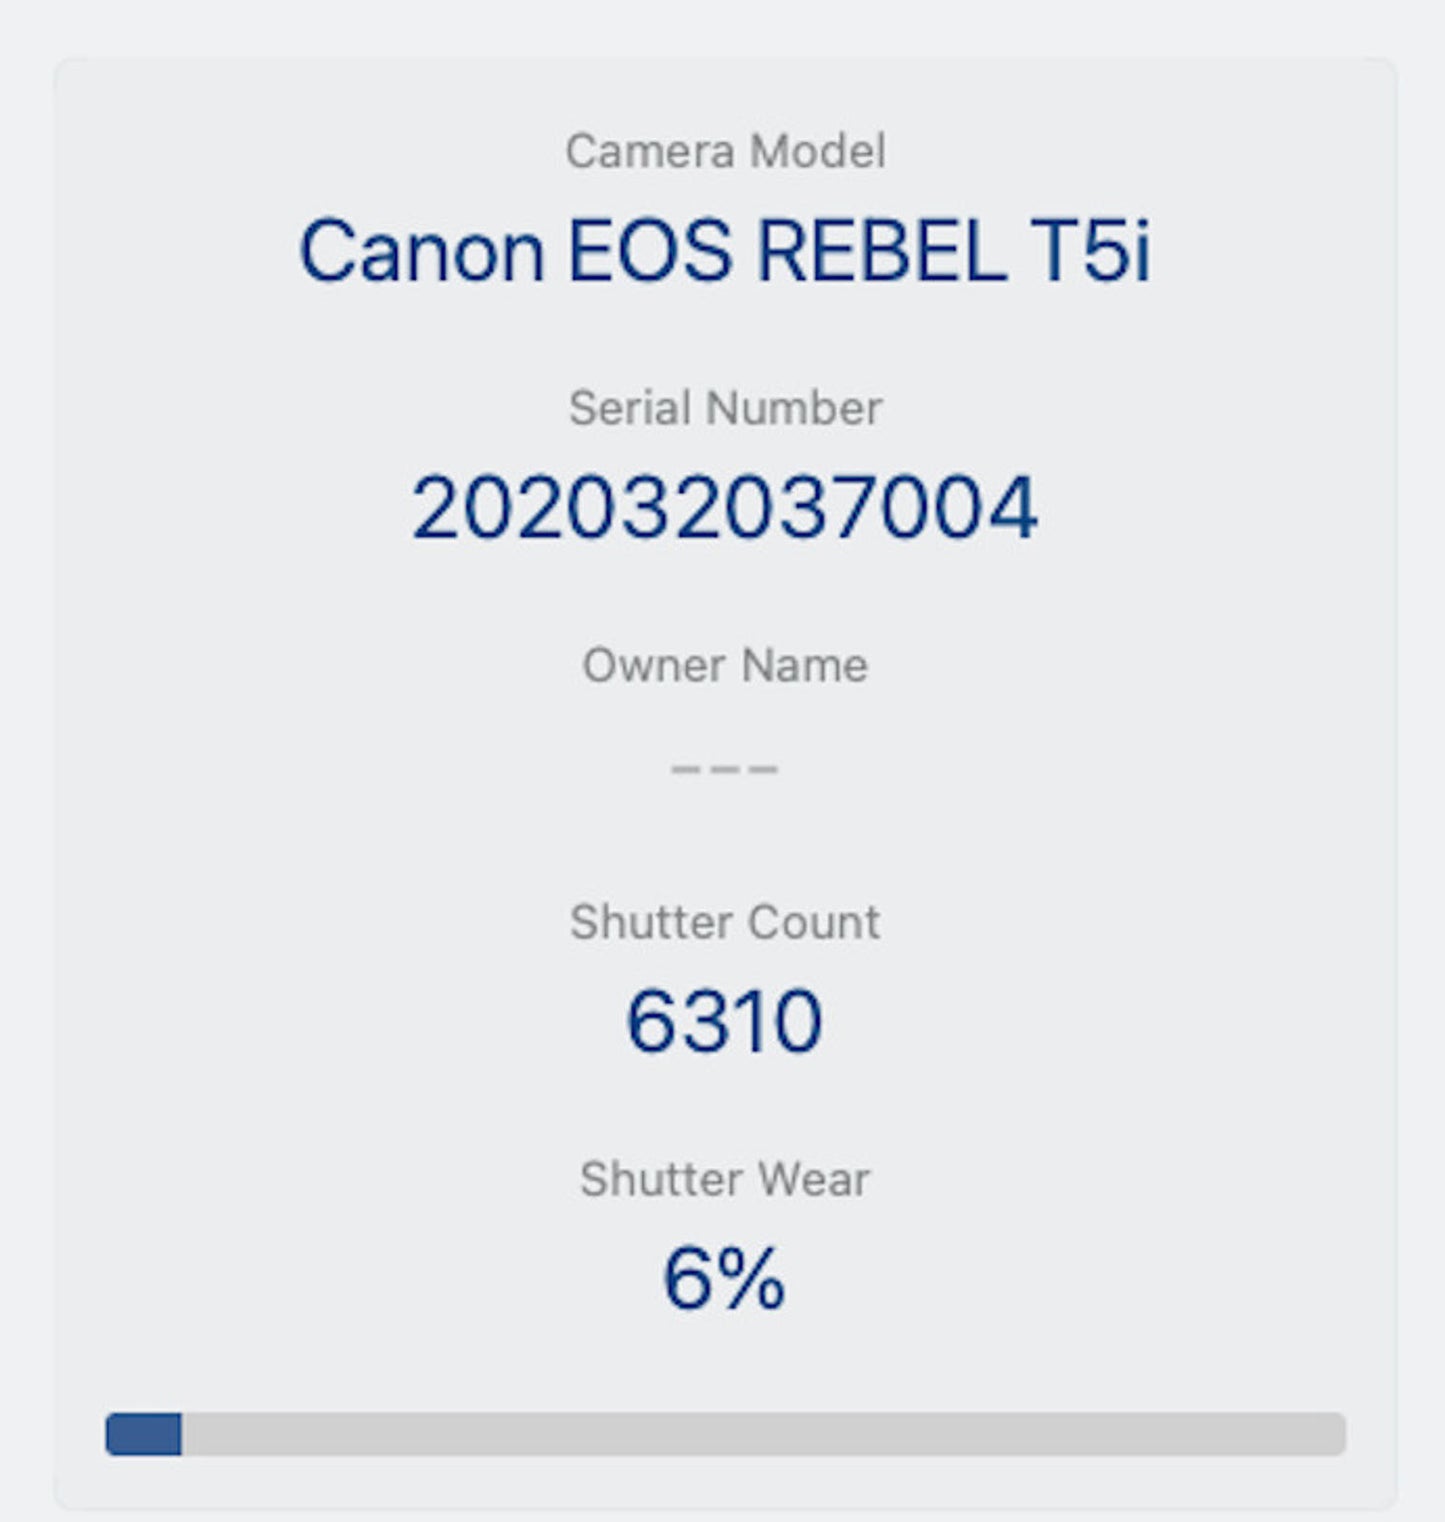This screenshot has height=1522, width=1445.
Task: Click the word "Count" in Shutter Count label
Action: pyautogui.click(x=813, y=922)
